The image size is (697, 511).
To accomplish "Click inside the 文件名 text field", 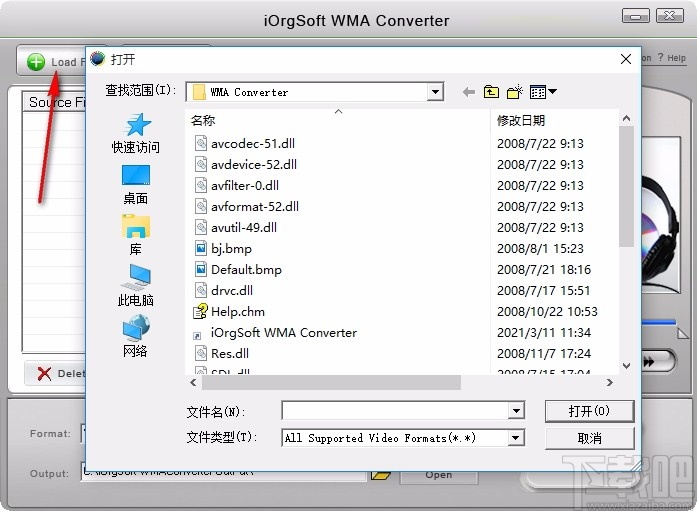I will coord(395,411).
